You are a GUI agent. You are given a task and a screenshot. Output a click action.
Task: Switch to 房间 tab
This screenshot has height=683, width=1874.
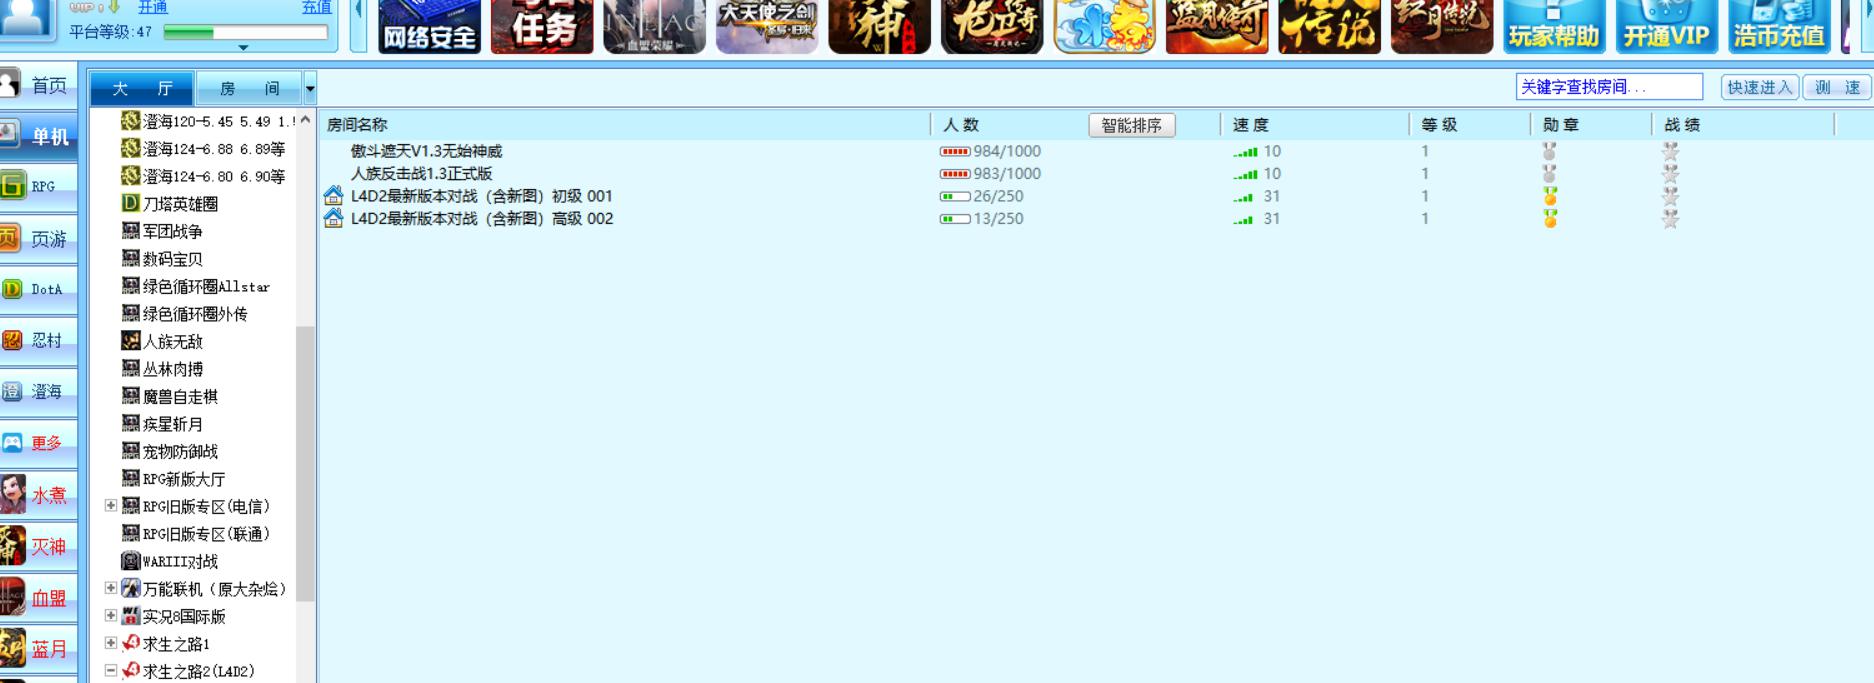point(250,89)
